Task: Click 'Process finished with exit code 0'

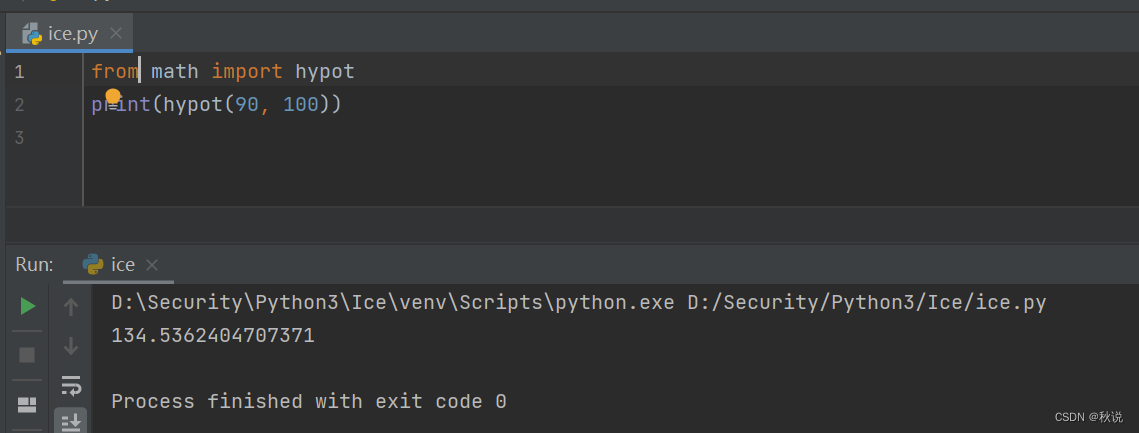Action: tap(309, 401)
